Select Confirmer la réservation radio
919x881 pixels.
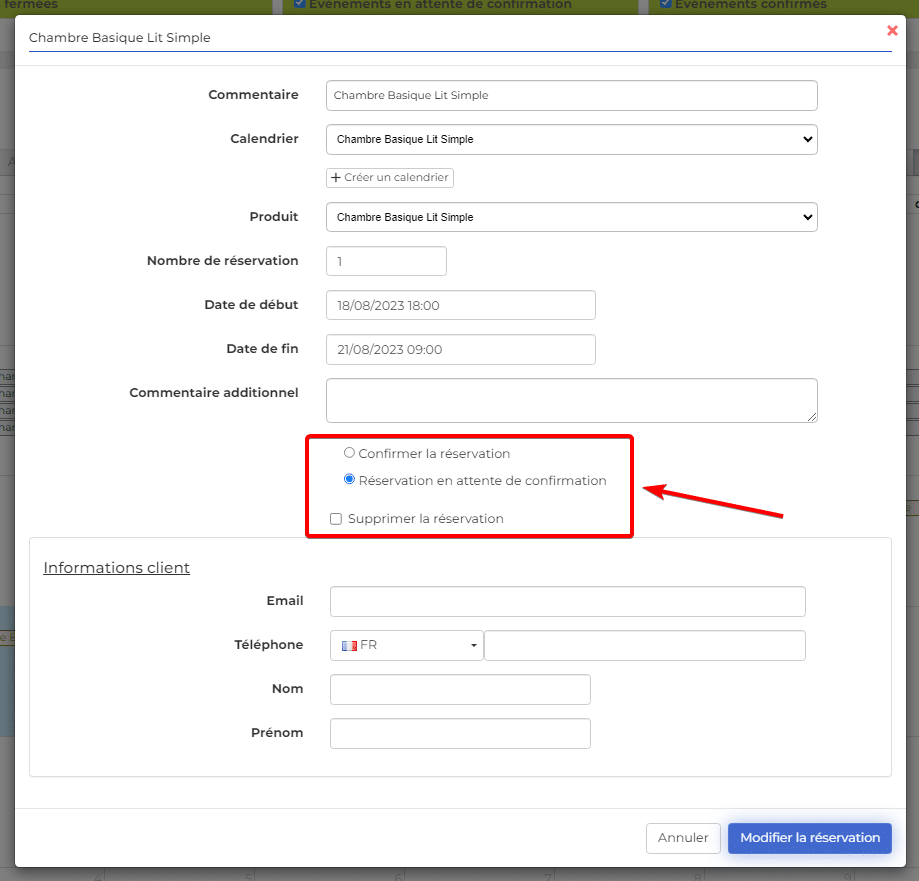coord(349,453)
